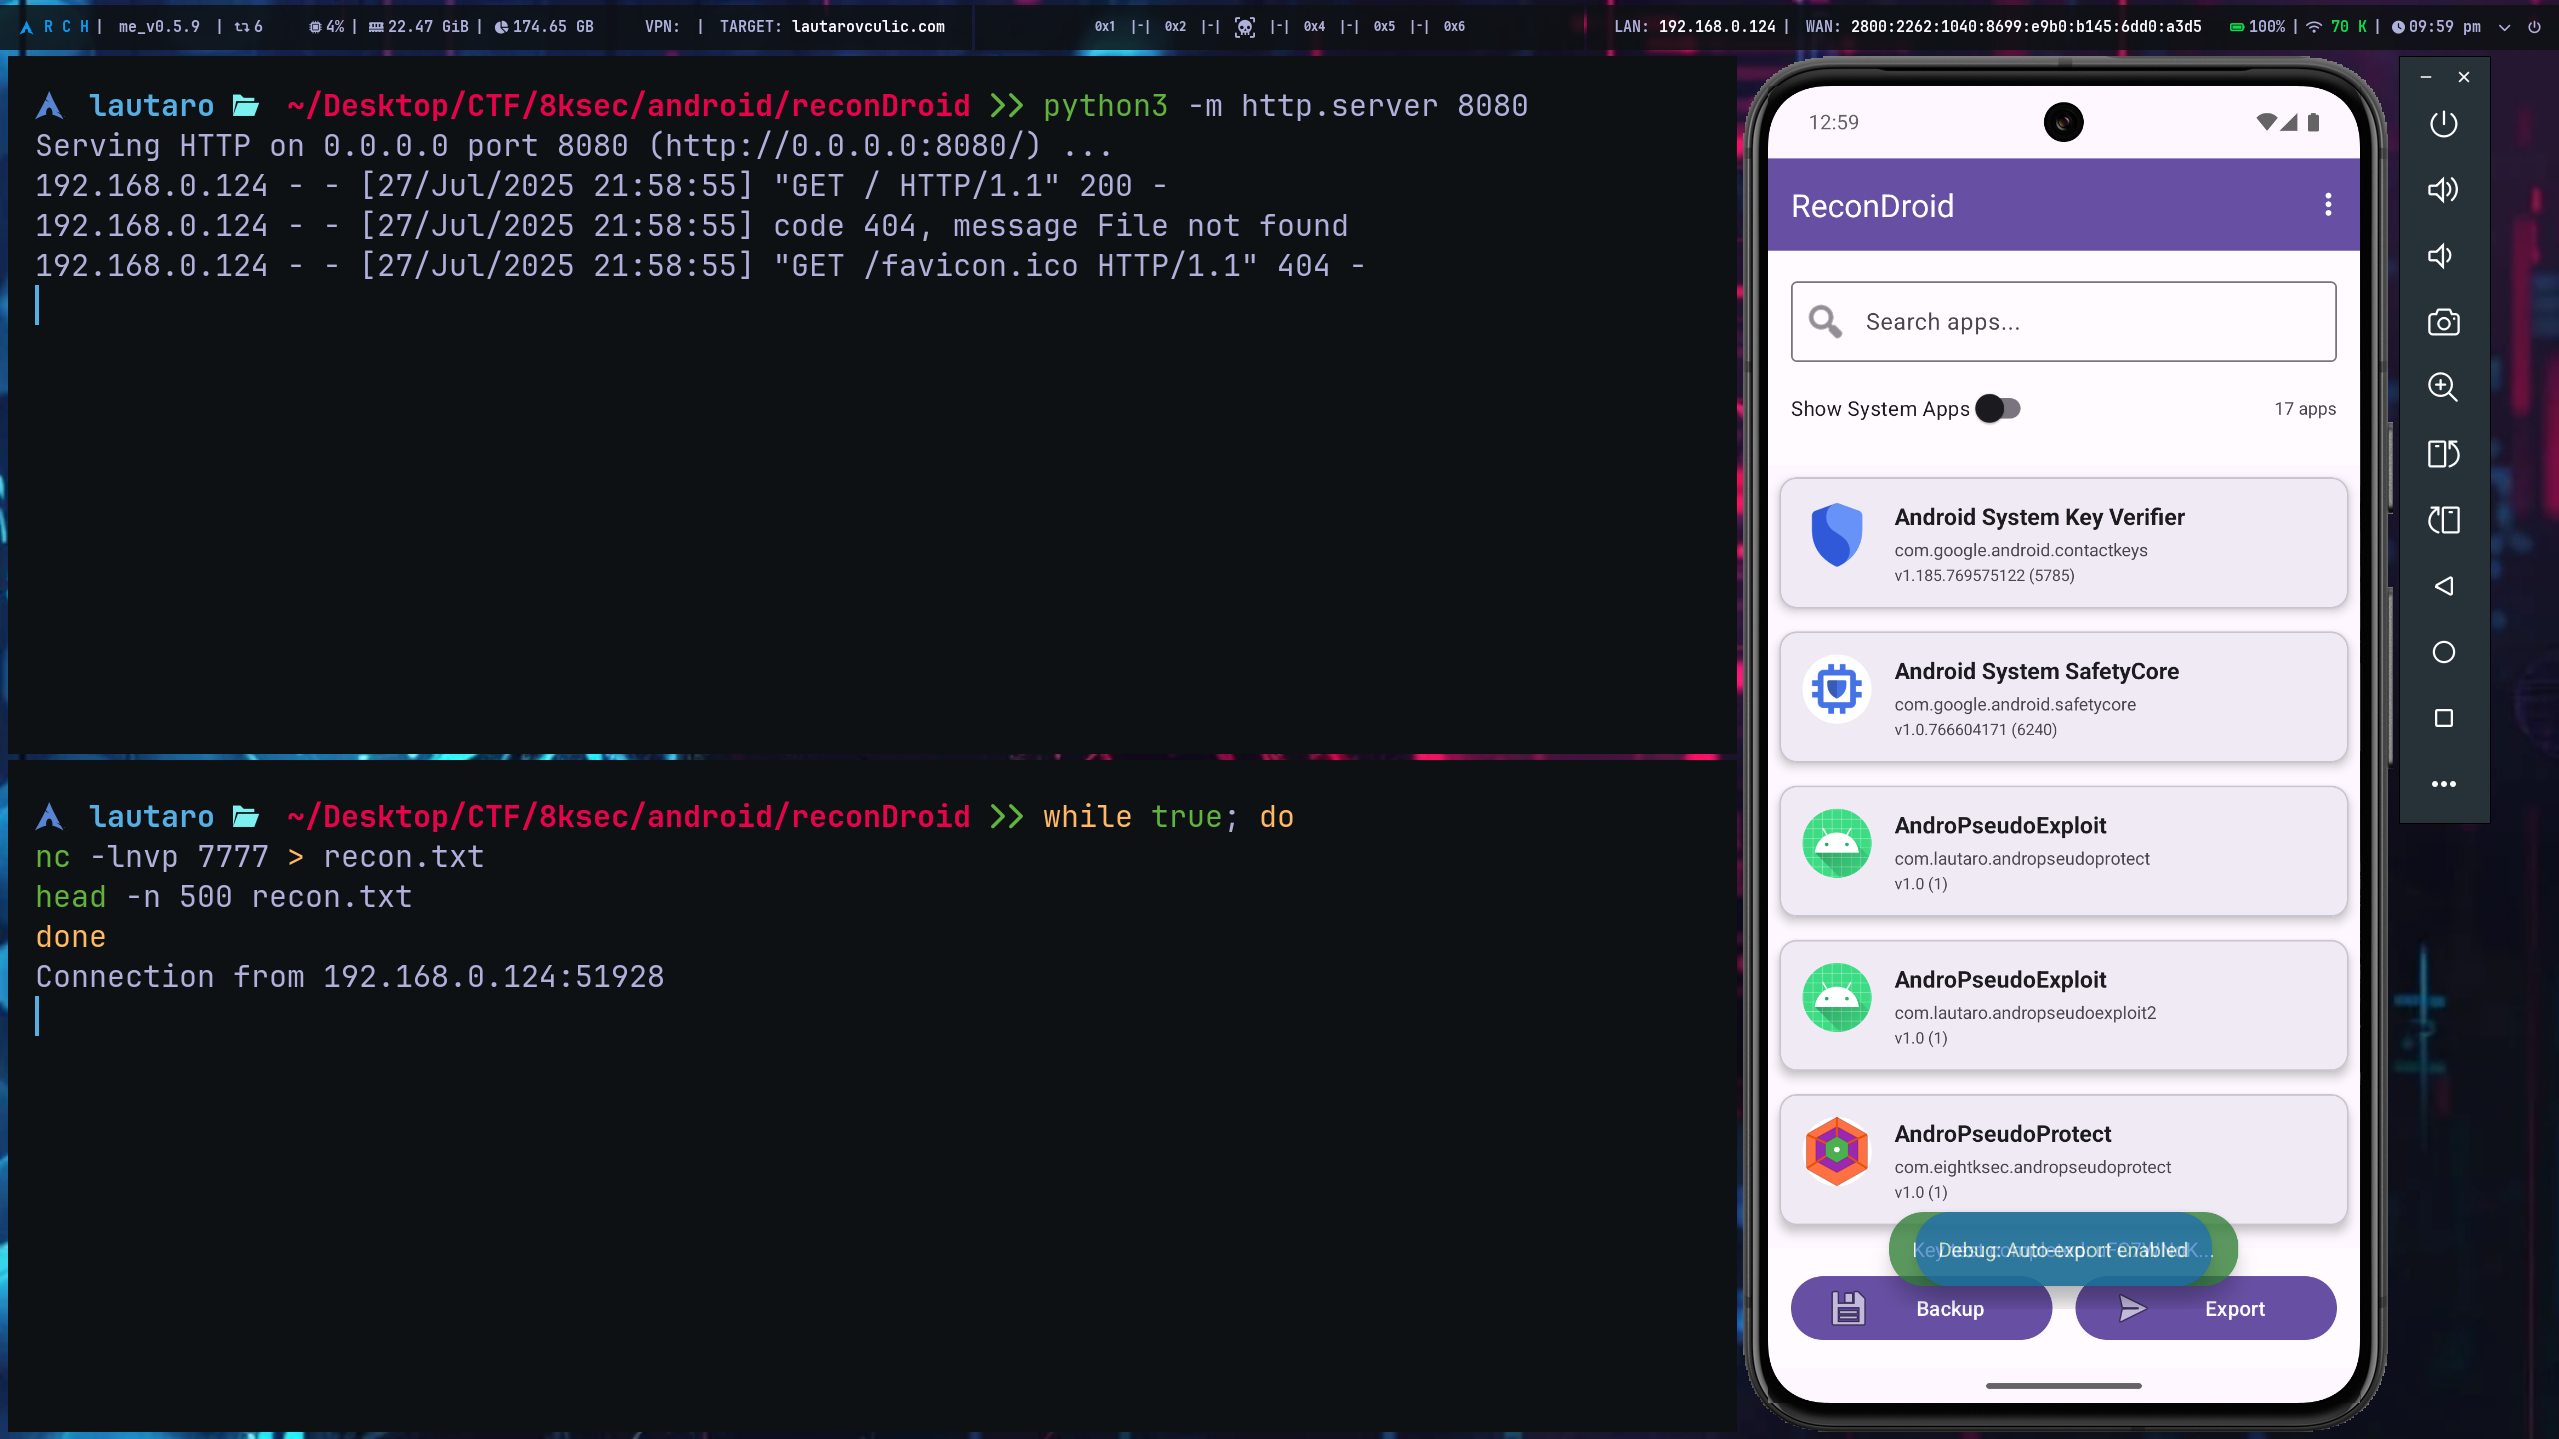The height and width of the screenshot is (1439, 2559).
Task: Click in the Search apps field
Action: click(x=2063, y=322)
